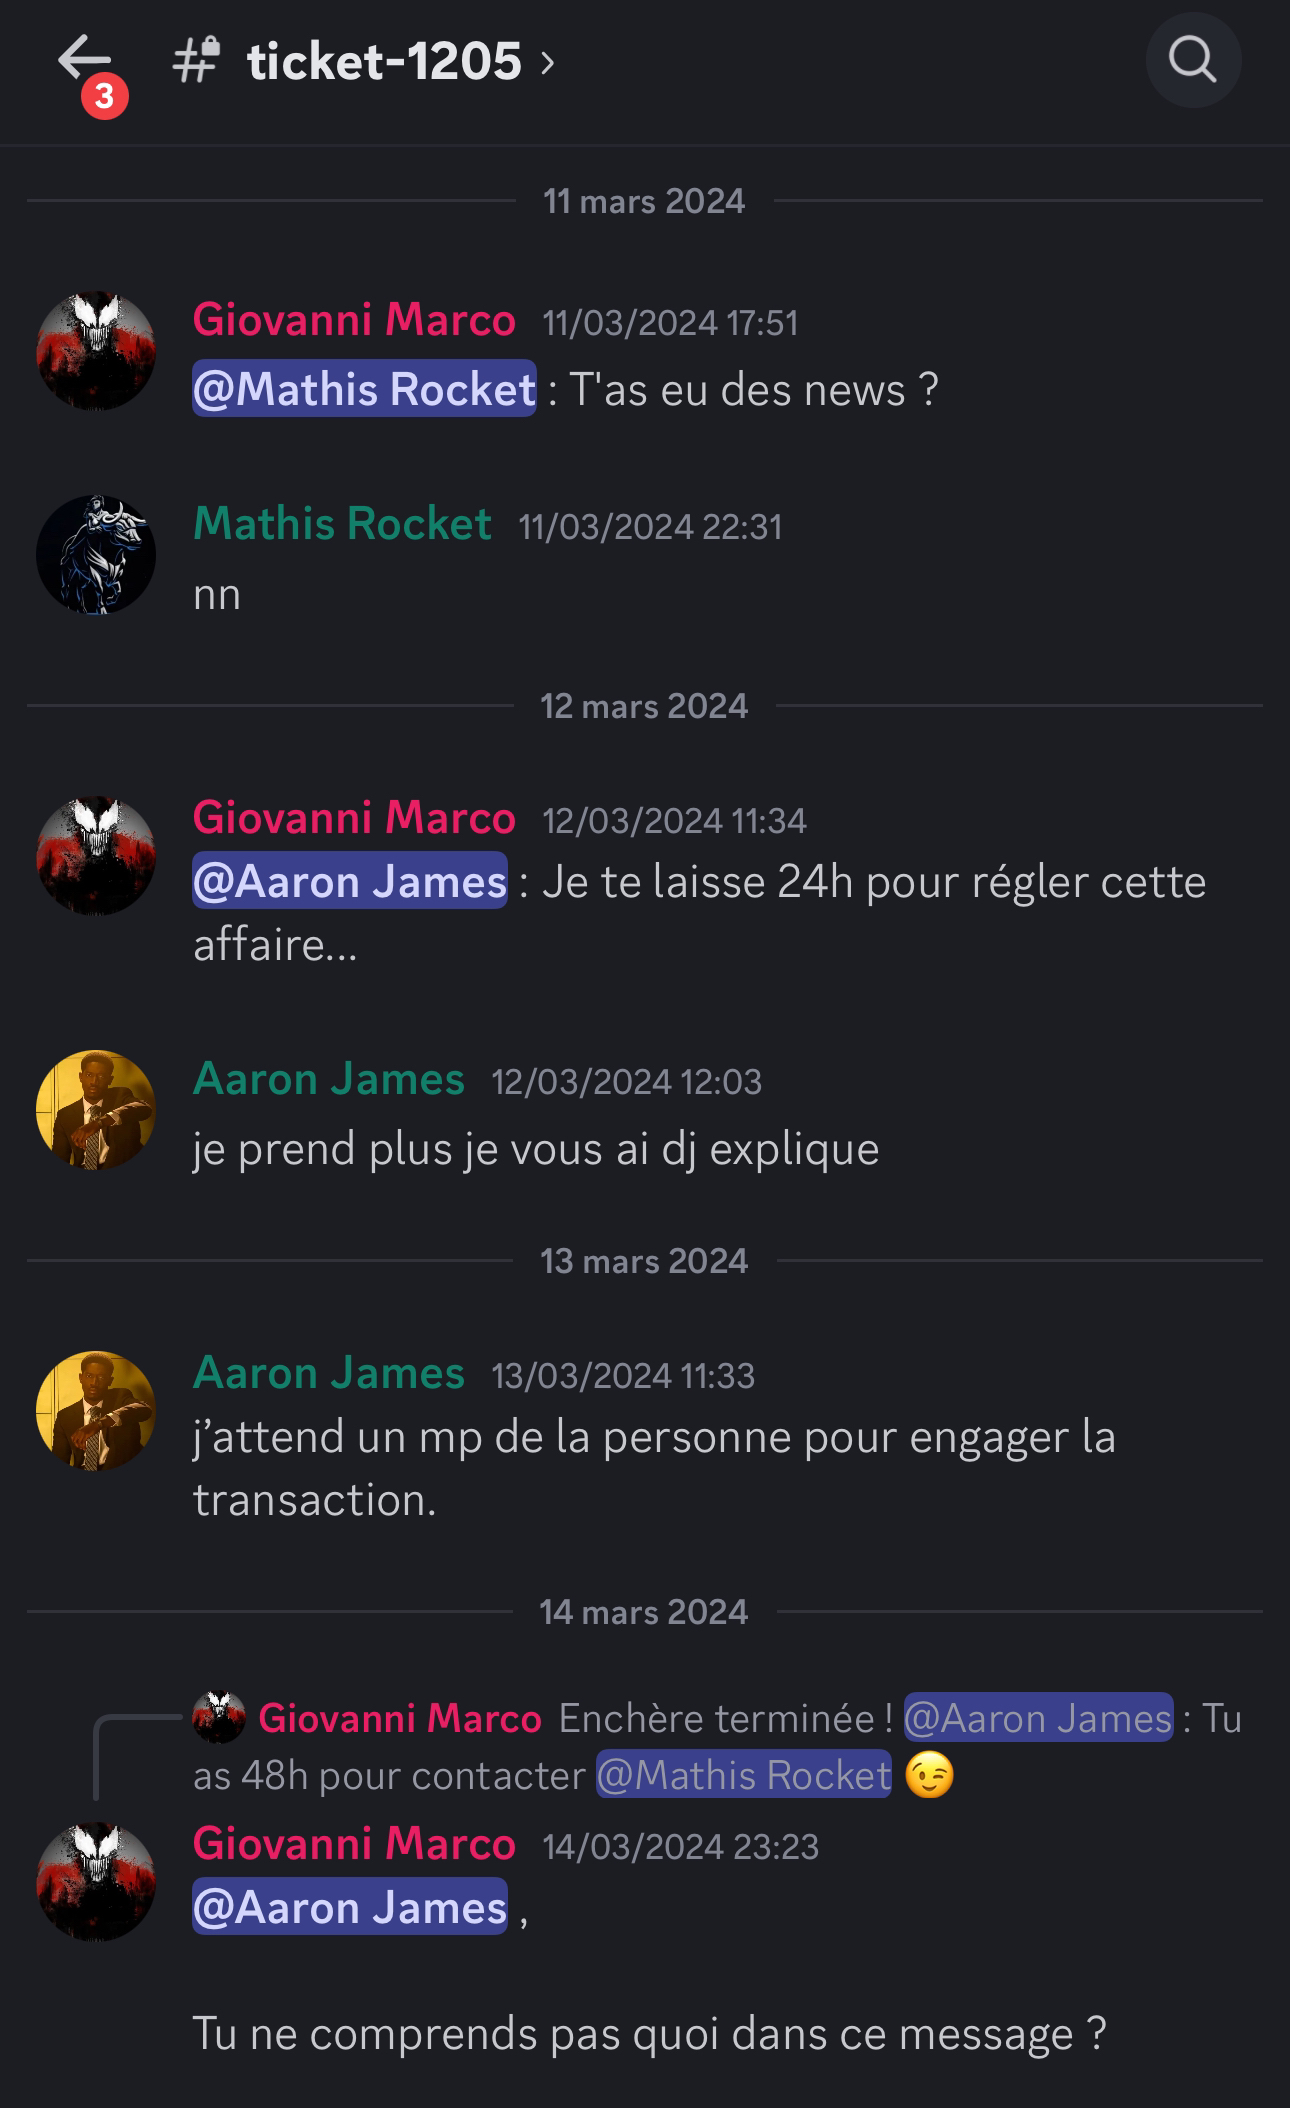Open ticket-1205 channel title
1290x2108 pixels.
384,61
